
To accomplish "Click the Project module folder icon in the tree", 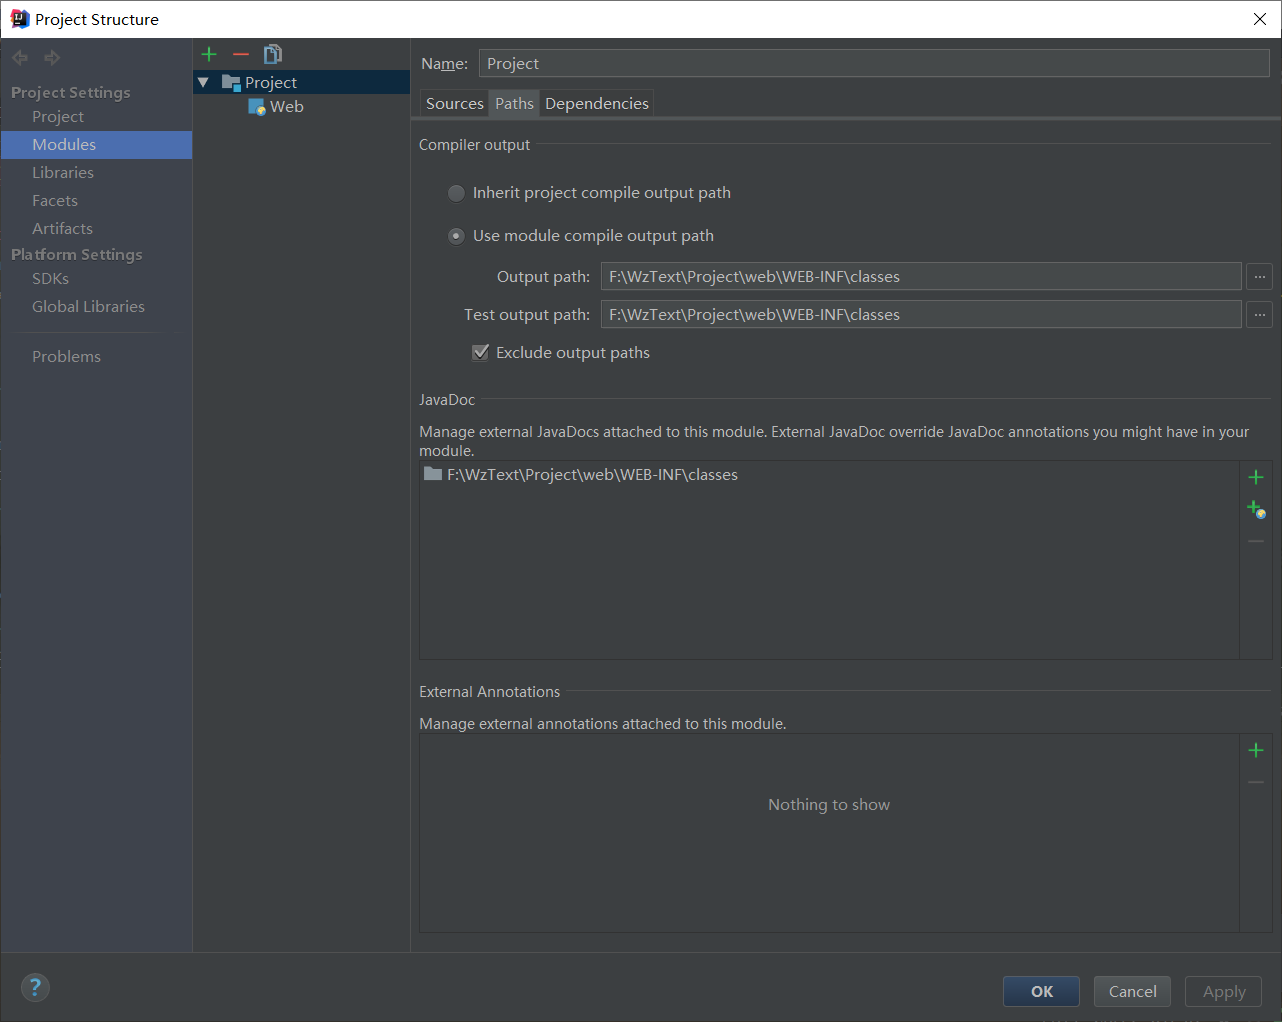I will tap(231, 83).
